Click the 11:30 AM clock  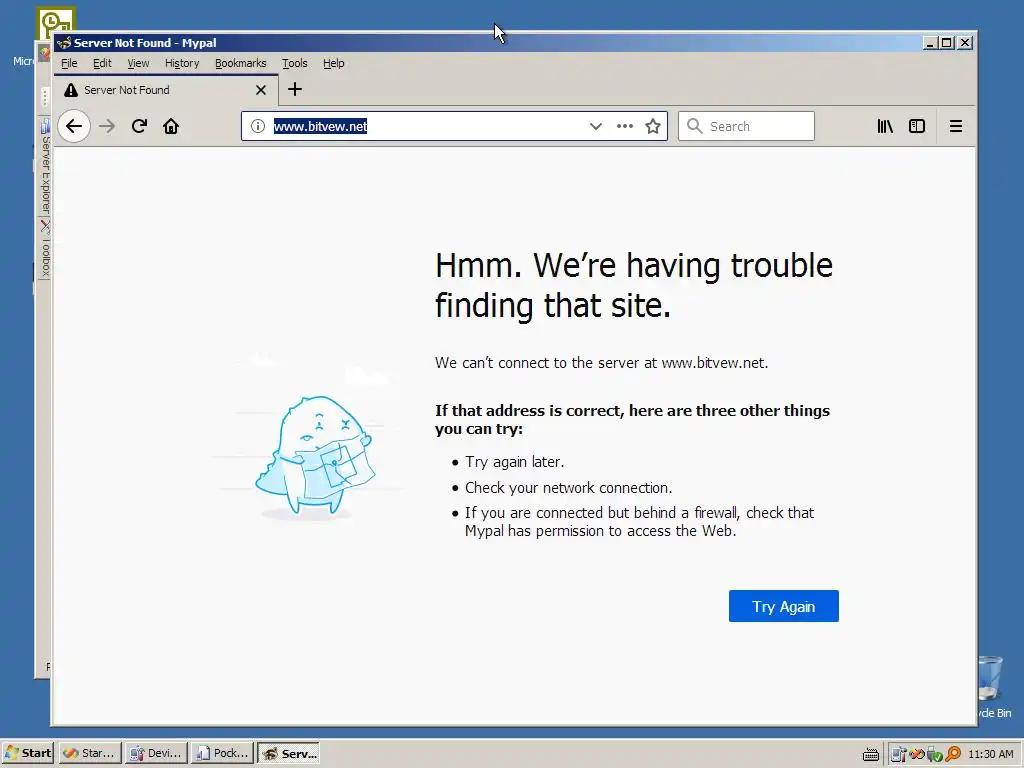click(991, 754)
